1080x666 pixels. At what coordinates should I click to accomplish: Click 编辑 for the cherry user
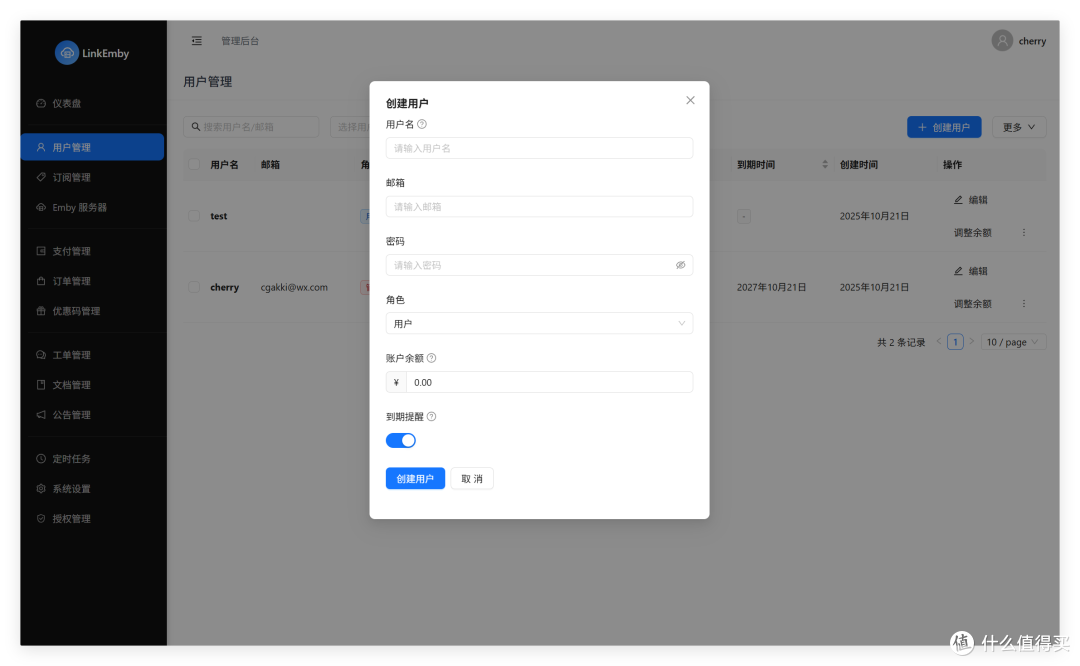(970, 271)
